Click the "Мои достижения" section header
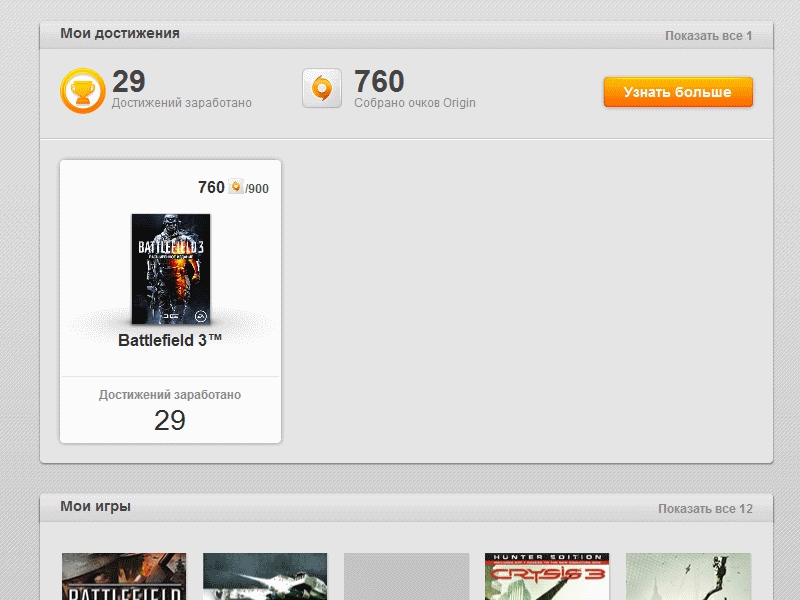 (120, 33)
